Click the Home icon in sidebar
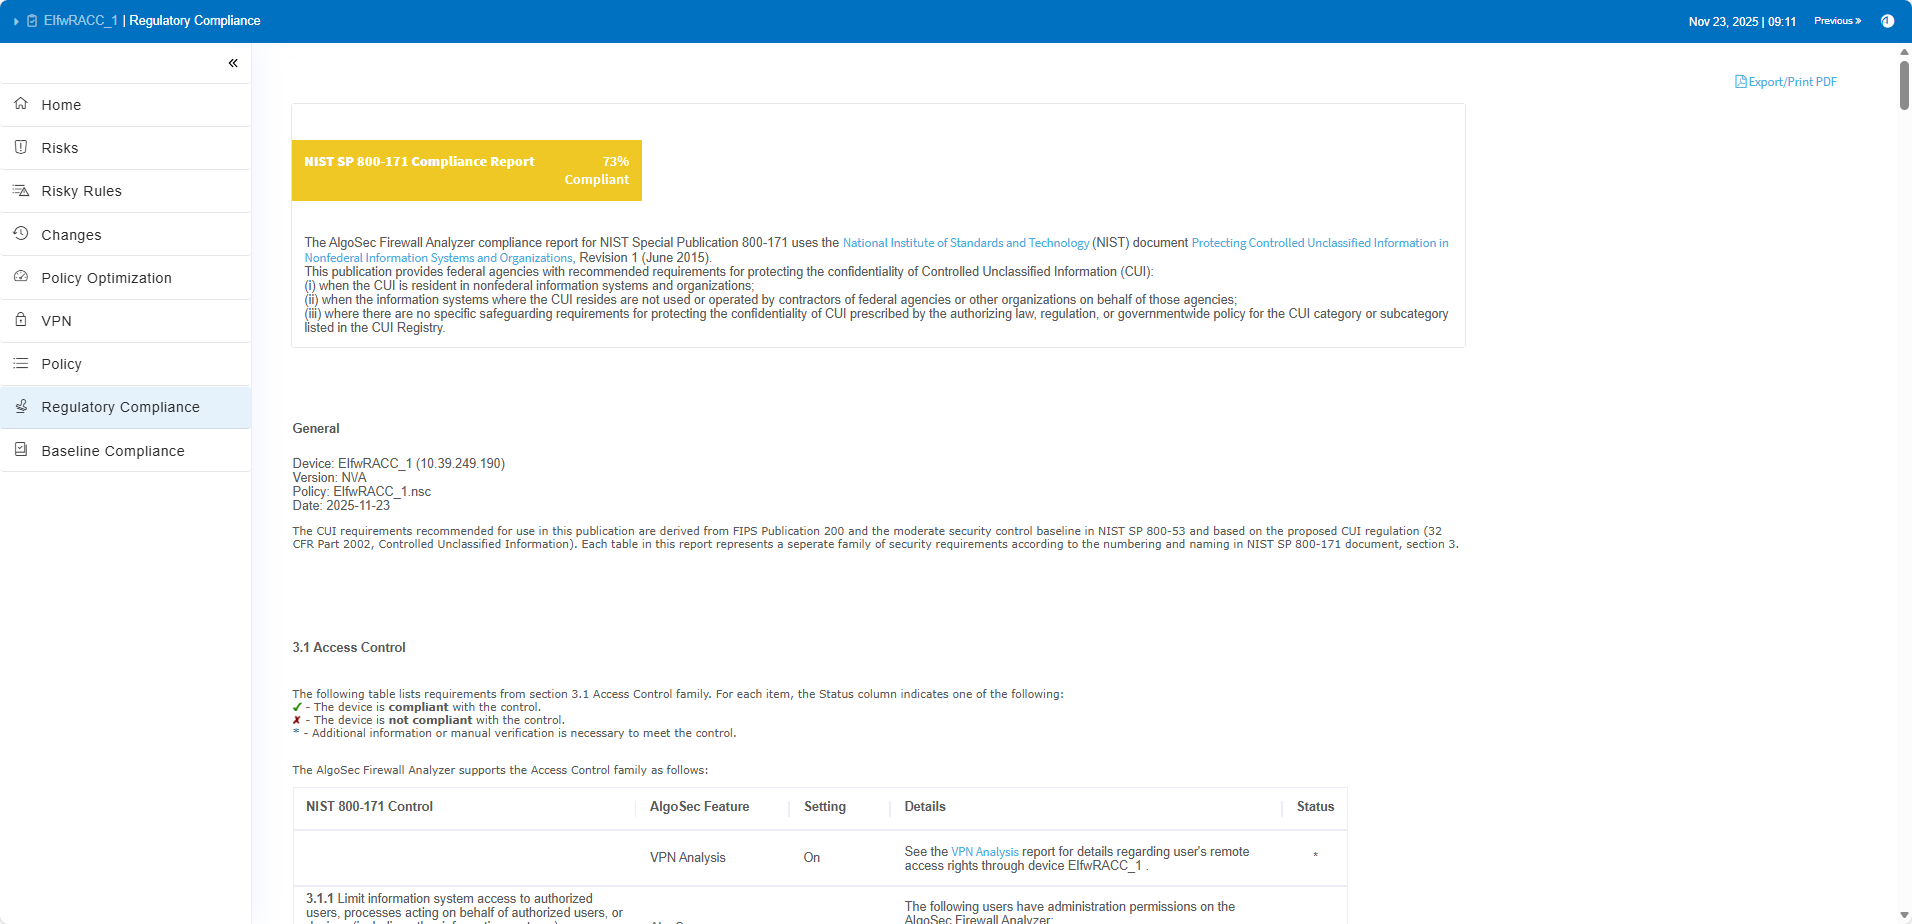1912x924 pixels. tap(21, 104)
